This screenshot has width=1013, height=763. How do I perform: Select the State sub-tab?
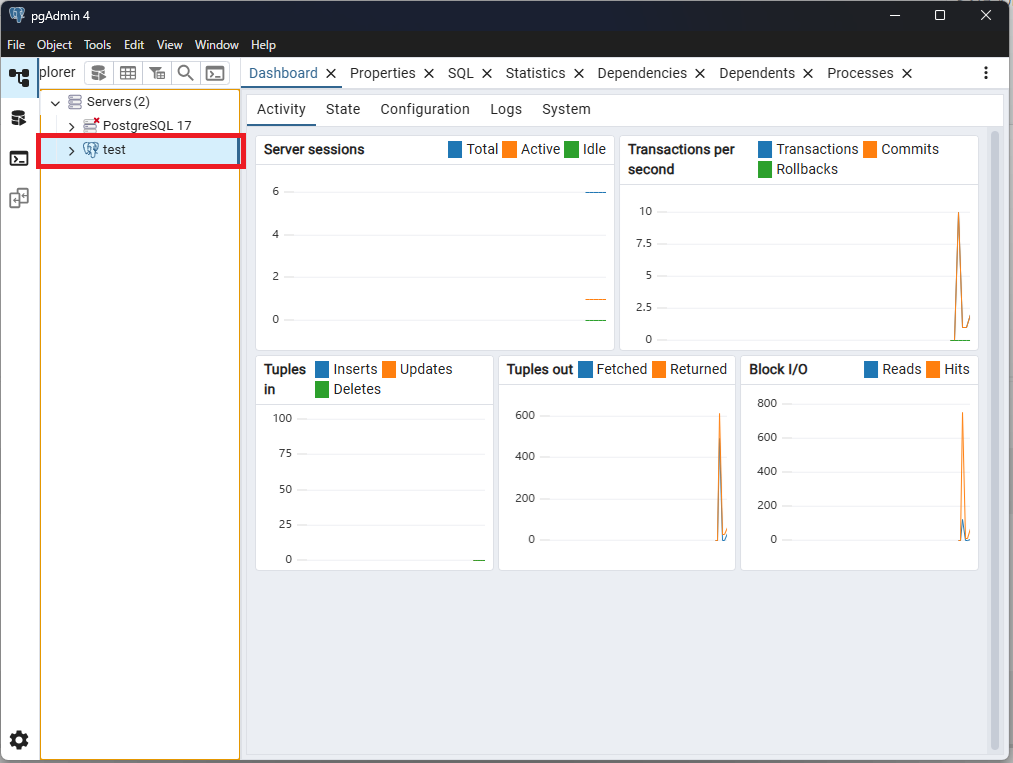click(x=342, y=109)
